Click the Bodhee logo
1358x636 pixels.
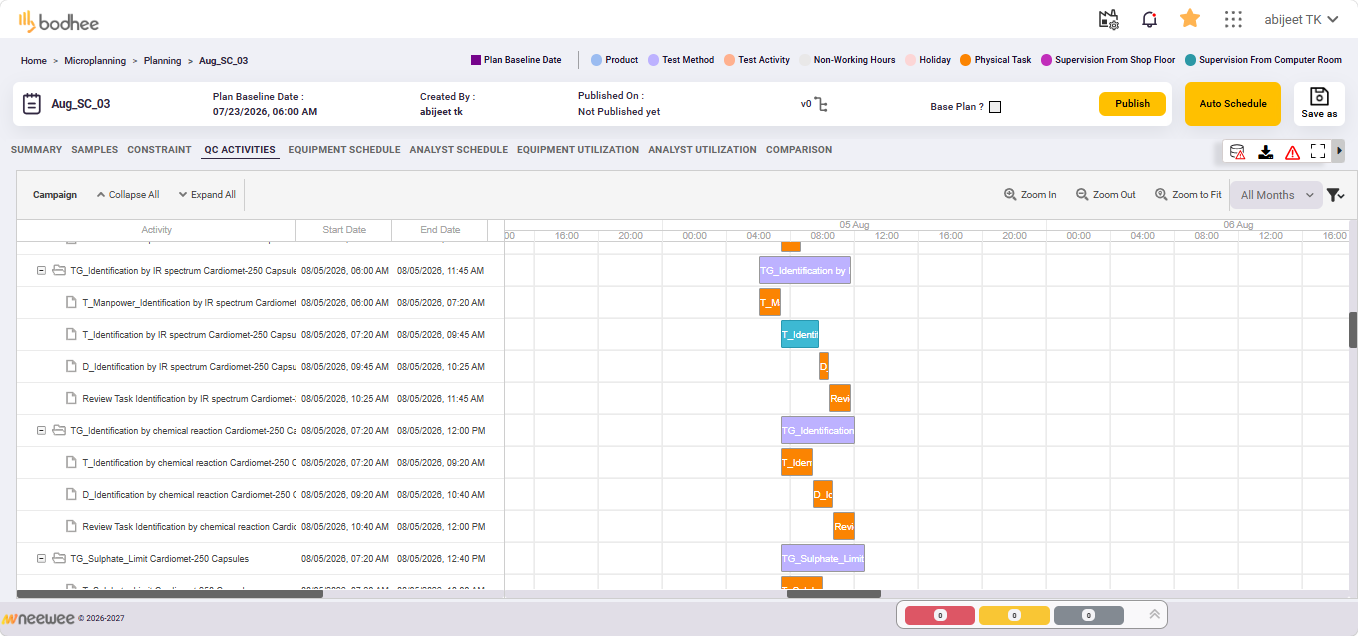(x=59, y=21)
